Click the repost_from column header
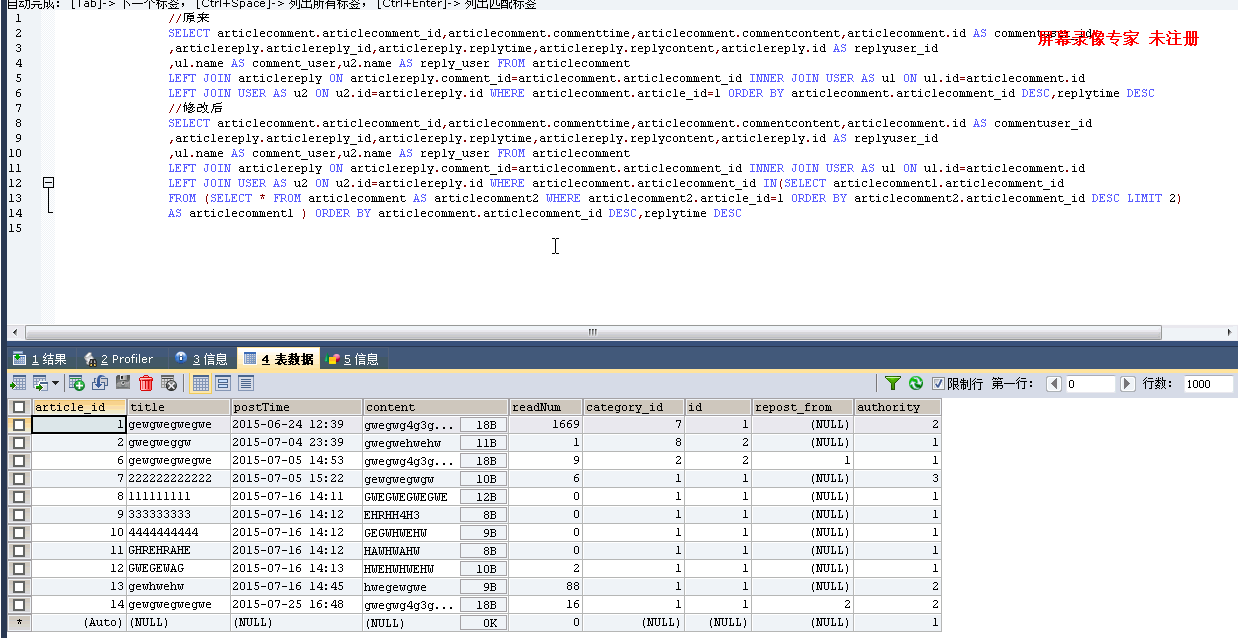The image size is (1238, 638). 803,407
